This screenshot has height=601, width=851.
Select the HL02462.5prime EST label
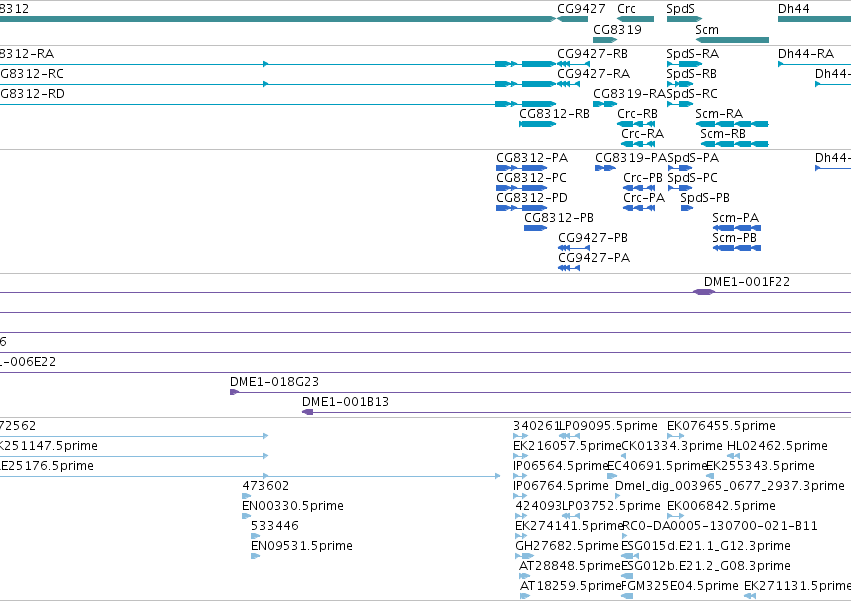777,446
